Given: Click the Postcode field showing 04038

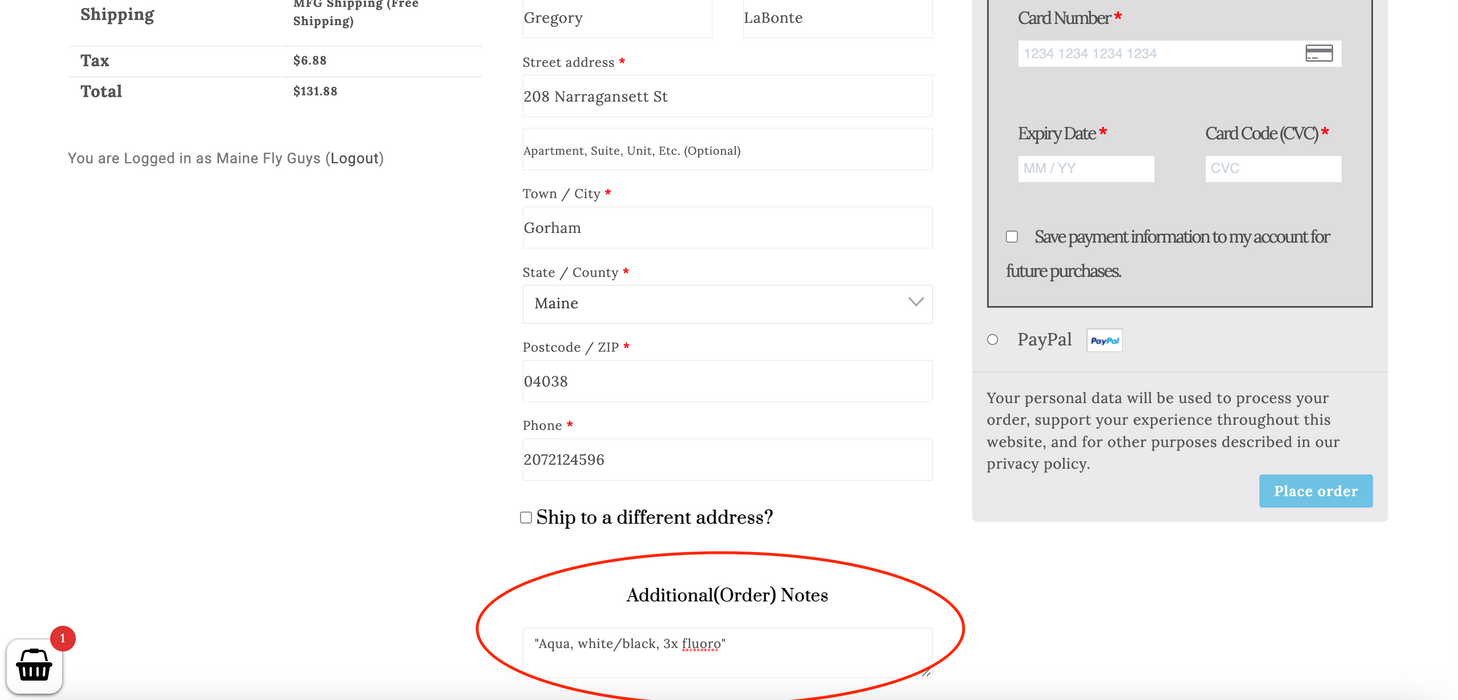Looking at the screenshot, I should point(726,381).
